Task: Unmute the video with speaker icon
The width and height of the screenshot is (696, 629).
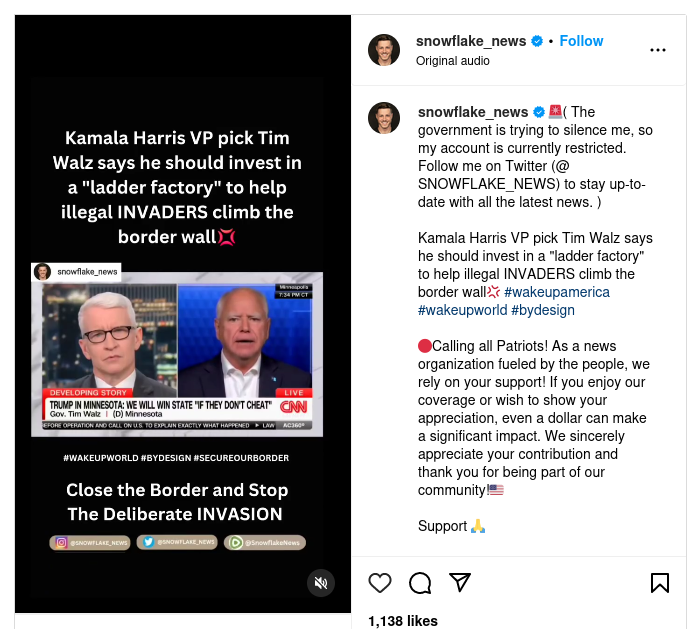Action: point(321,583)
